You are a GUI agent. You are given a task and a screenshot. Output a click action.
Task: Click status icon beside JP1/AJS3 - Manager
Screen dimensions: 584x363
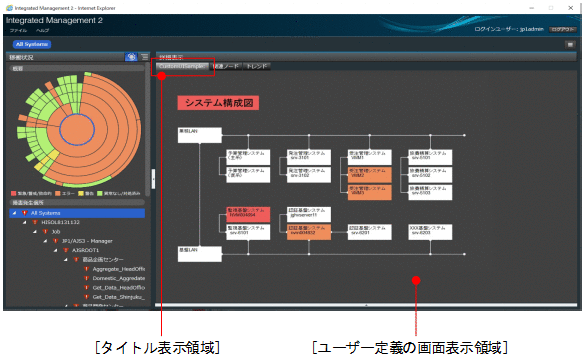pyautogui.click(x=56, y=241)
